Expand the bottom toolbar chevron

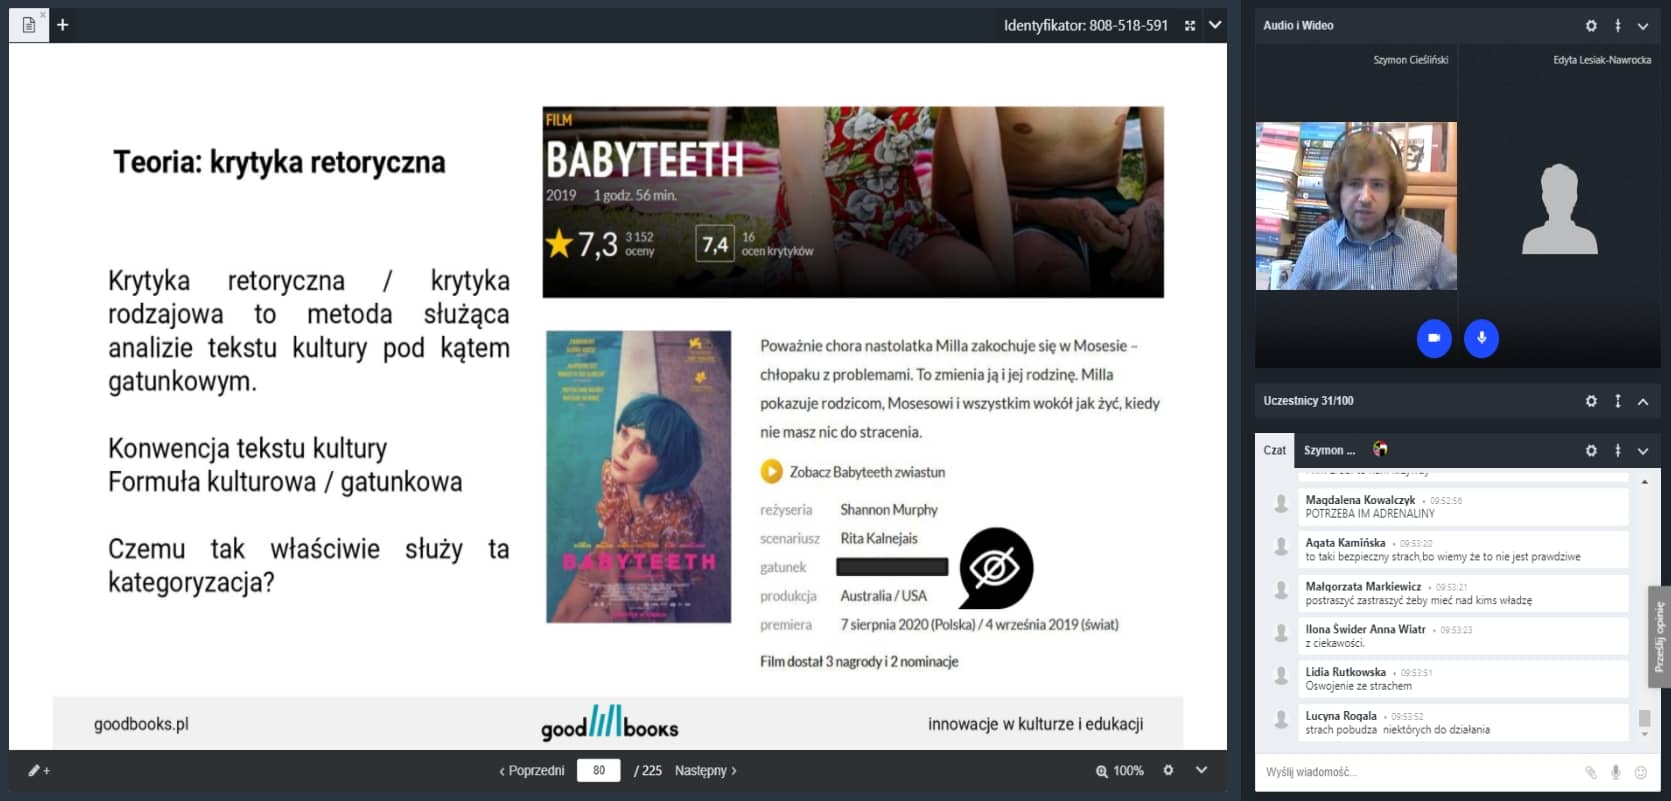pyautogui.click(x=1202, y=770)
